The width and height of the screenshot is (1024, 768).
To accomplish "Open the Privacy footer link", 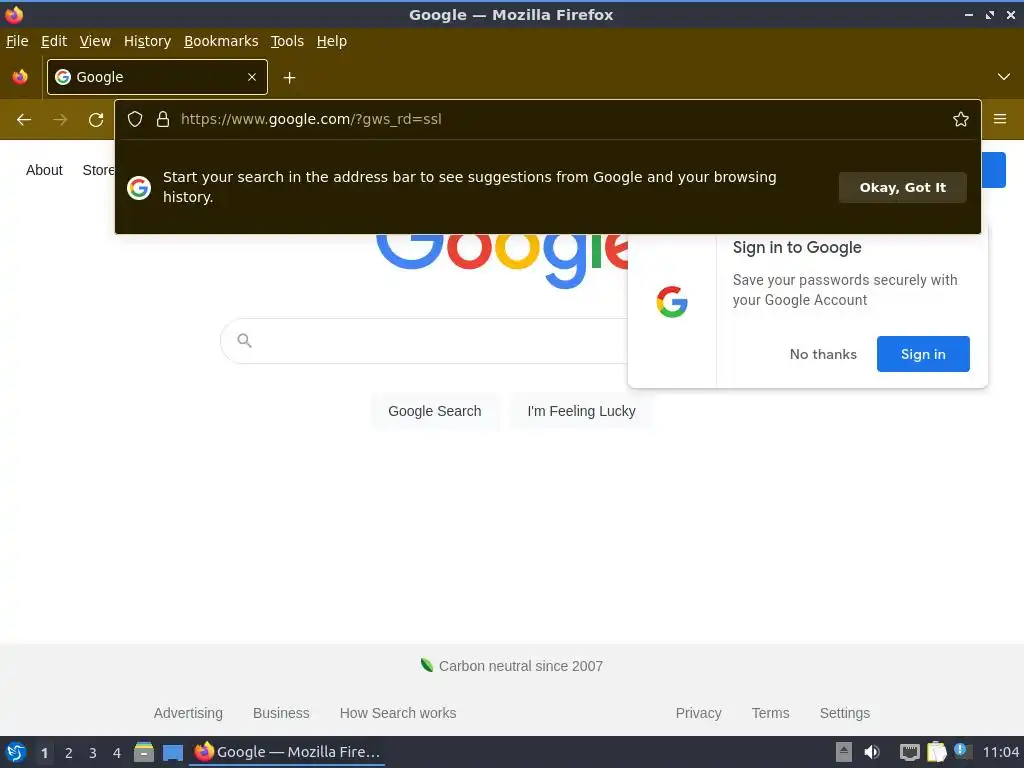I will [x=698, y=713].
